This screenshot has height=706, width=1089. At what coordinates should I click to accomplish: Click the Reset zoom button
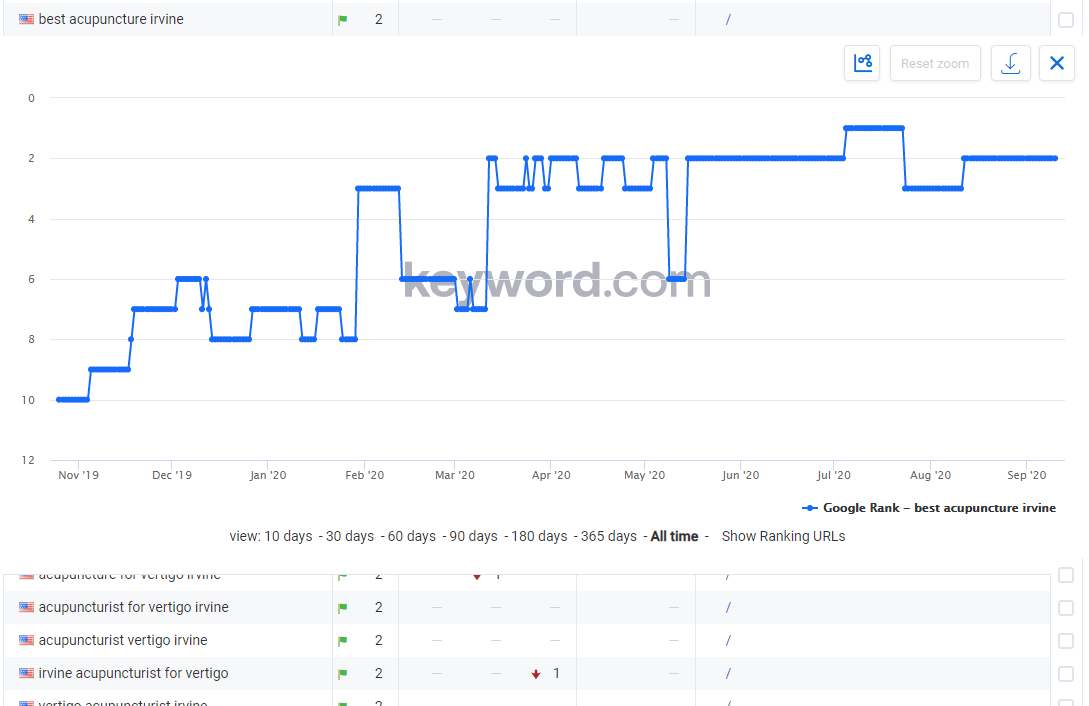coord(935,63)
